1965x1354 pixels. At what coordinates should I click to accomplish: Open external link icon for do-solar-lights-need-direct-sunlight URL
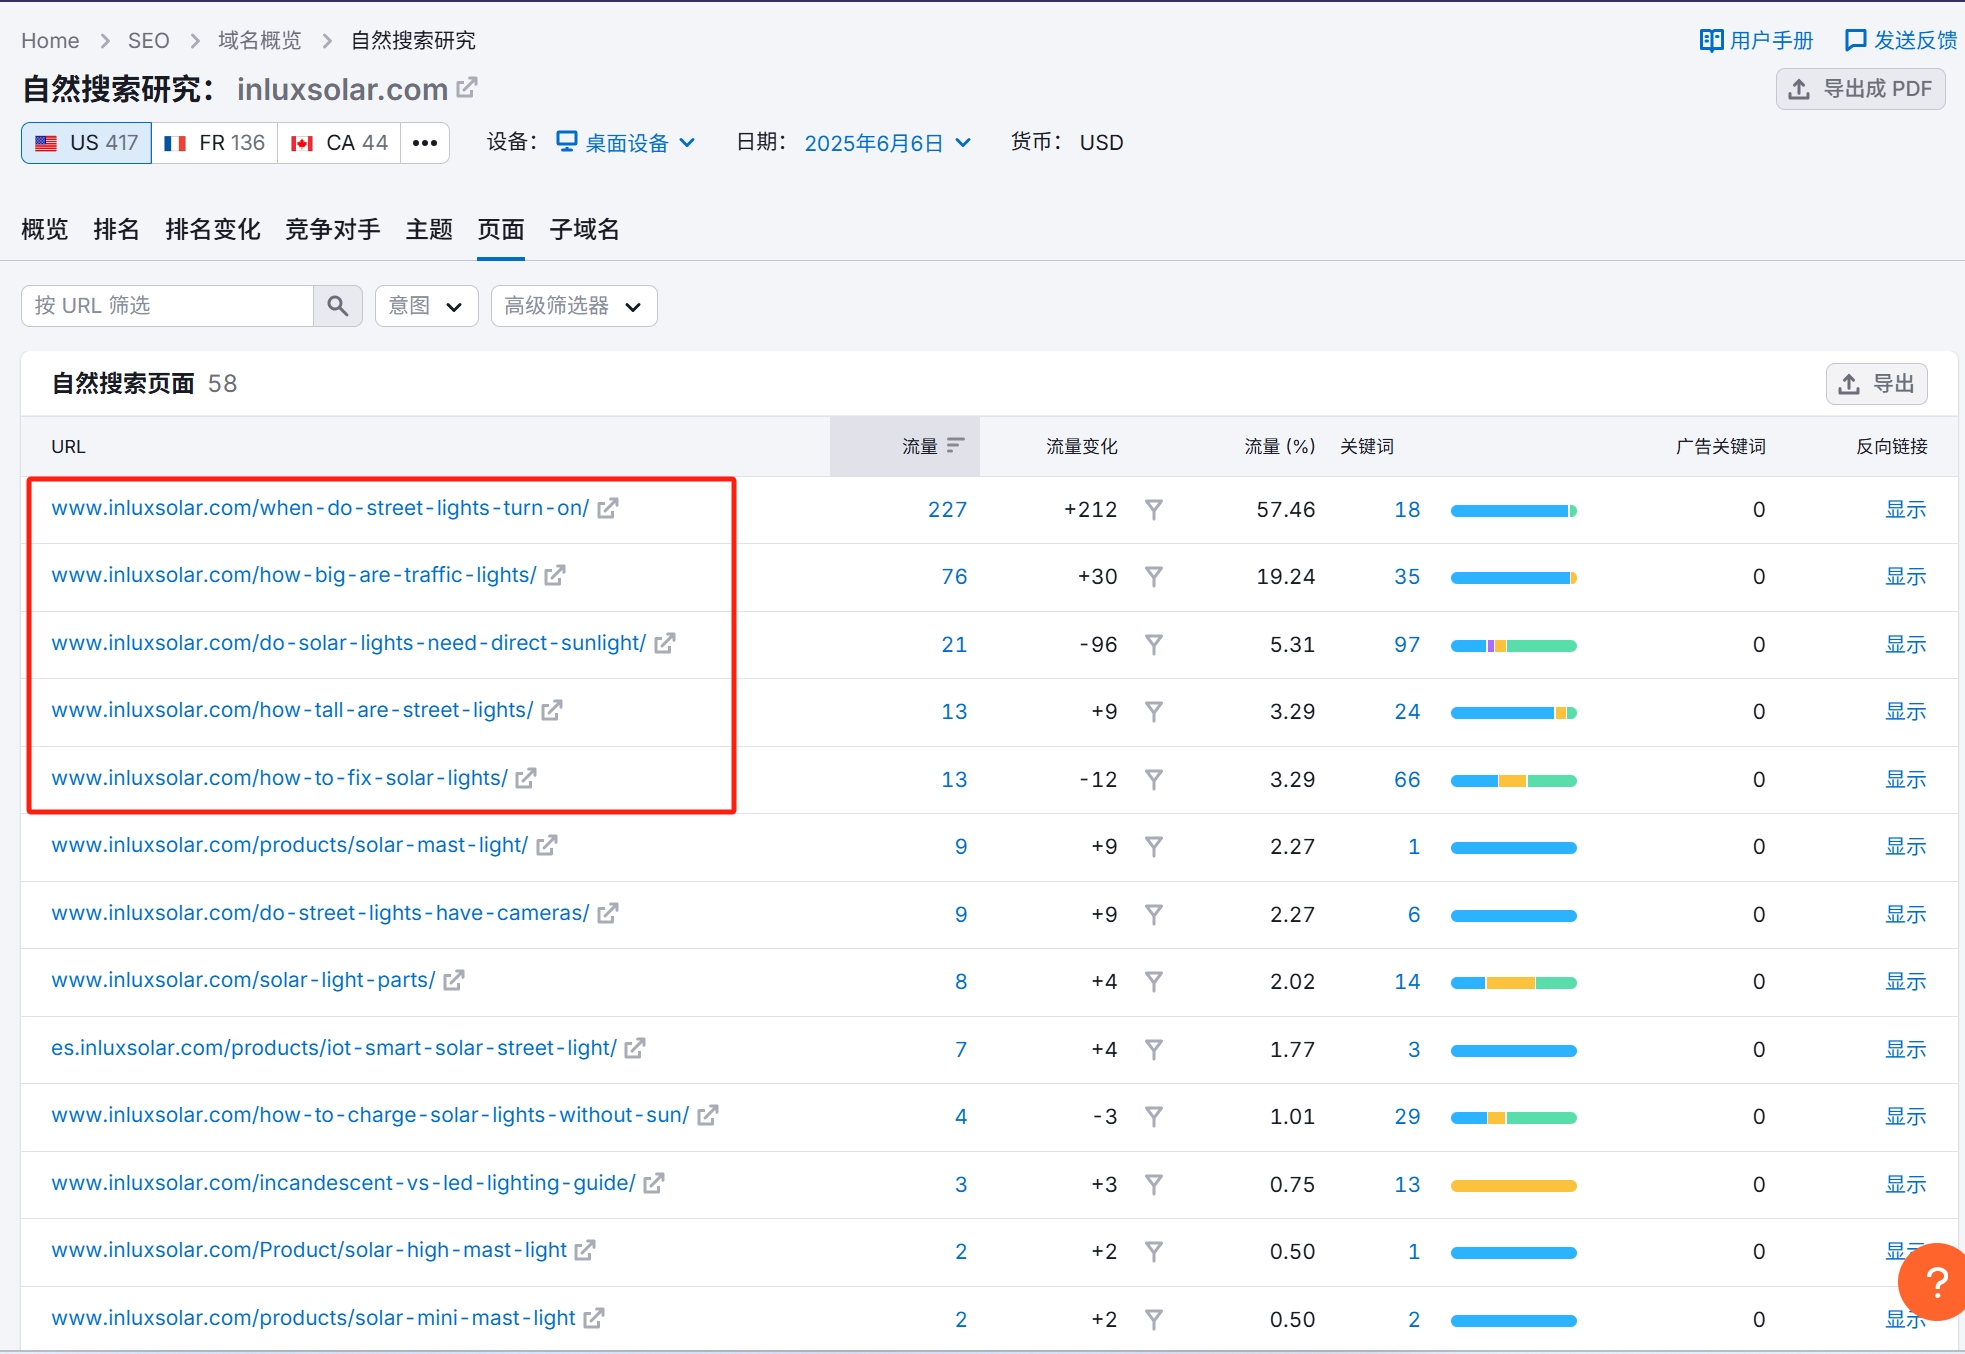665,644
